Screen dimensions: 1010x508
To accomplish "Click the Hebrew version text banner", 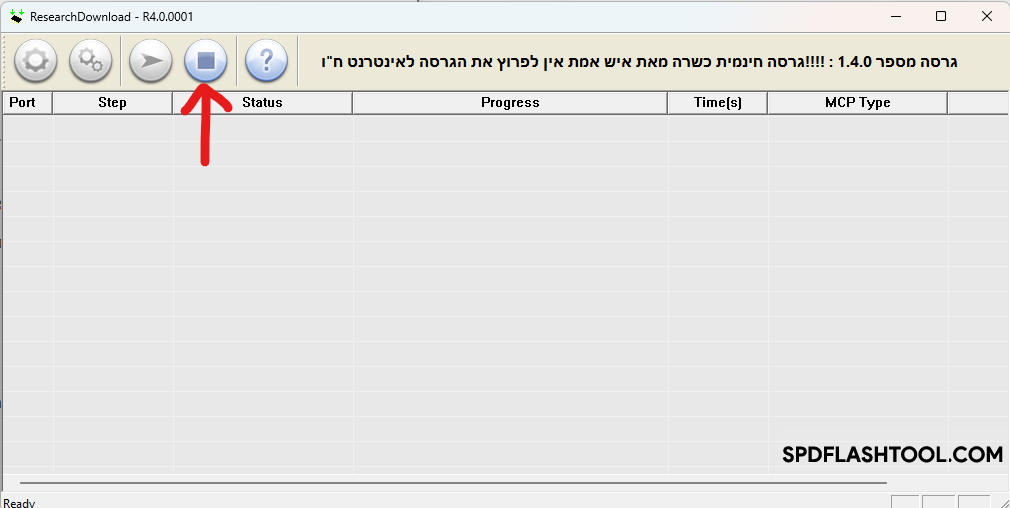I will (639, 62).
